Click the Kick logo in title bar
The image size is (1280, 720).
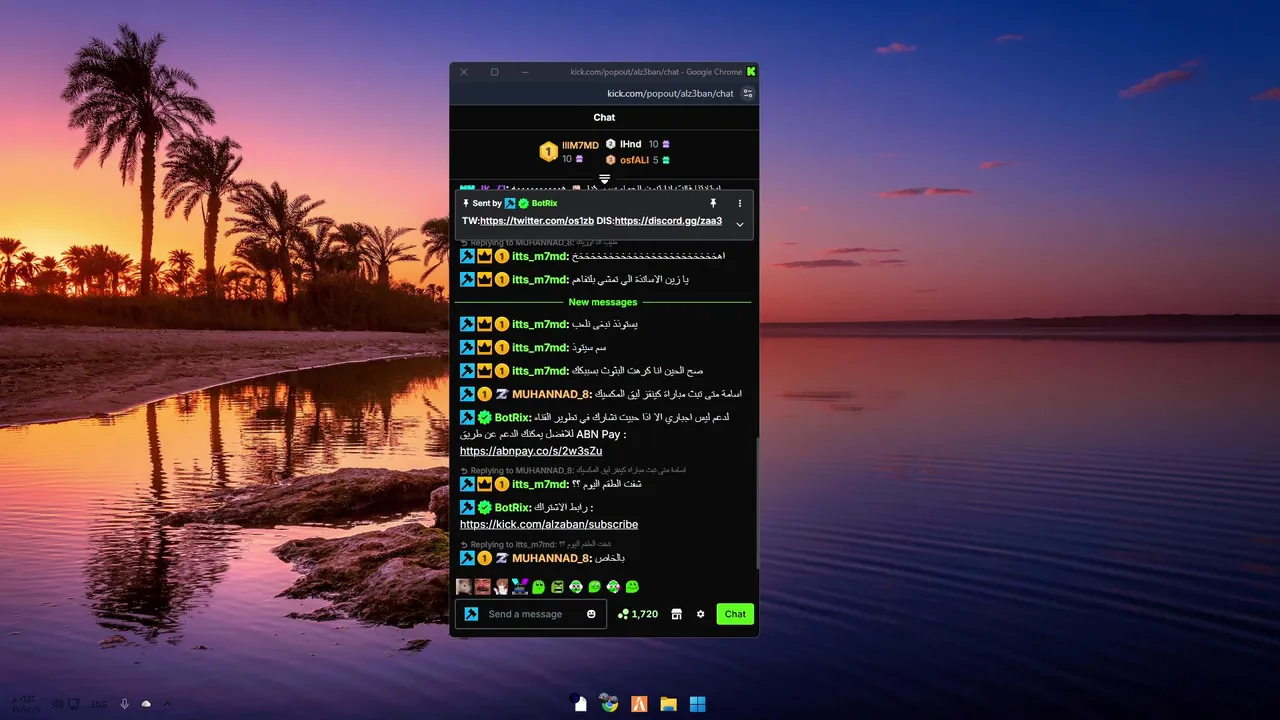751,72
